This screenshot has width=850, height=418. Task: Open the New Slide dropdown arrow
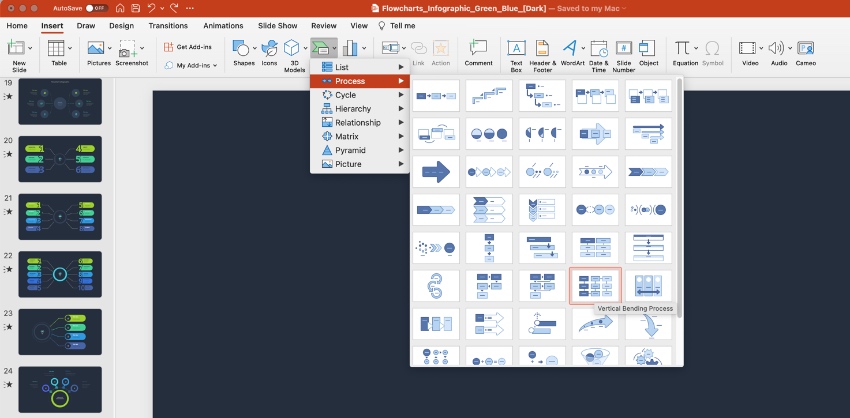coord(30,48)
